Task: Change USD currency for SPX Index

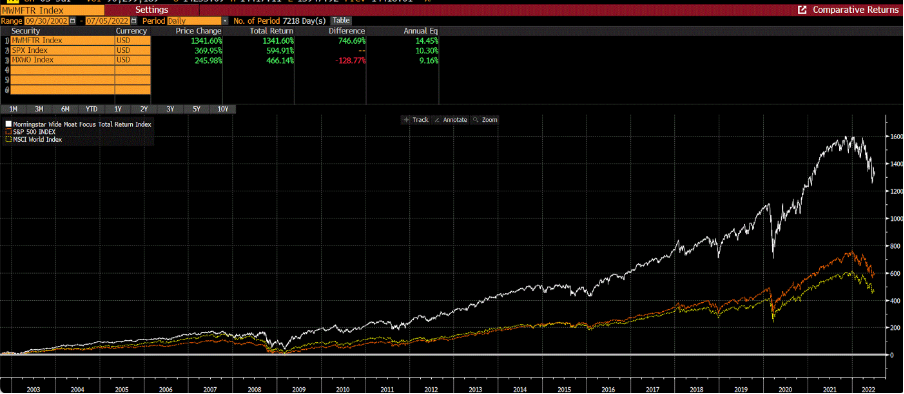Action: (133, 51)
